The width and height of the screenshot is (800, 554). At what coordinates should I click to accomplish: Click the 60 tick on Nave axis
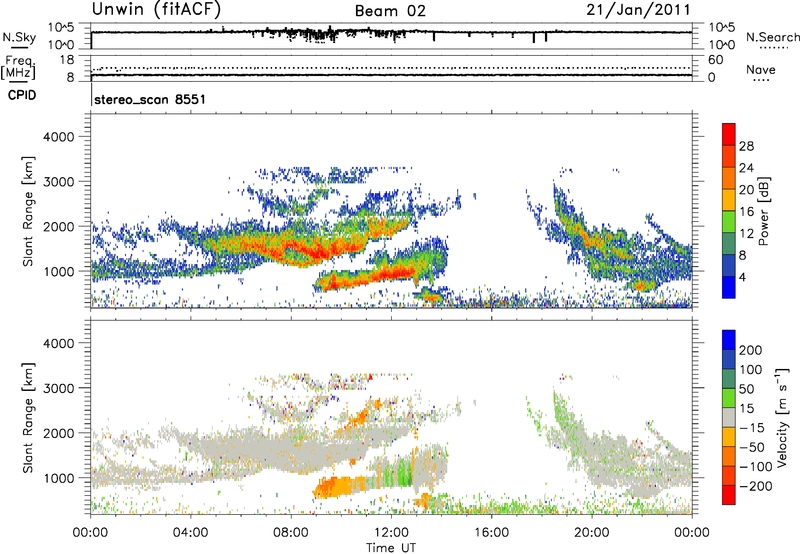point(715,60)
